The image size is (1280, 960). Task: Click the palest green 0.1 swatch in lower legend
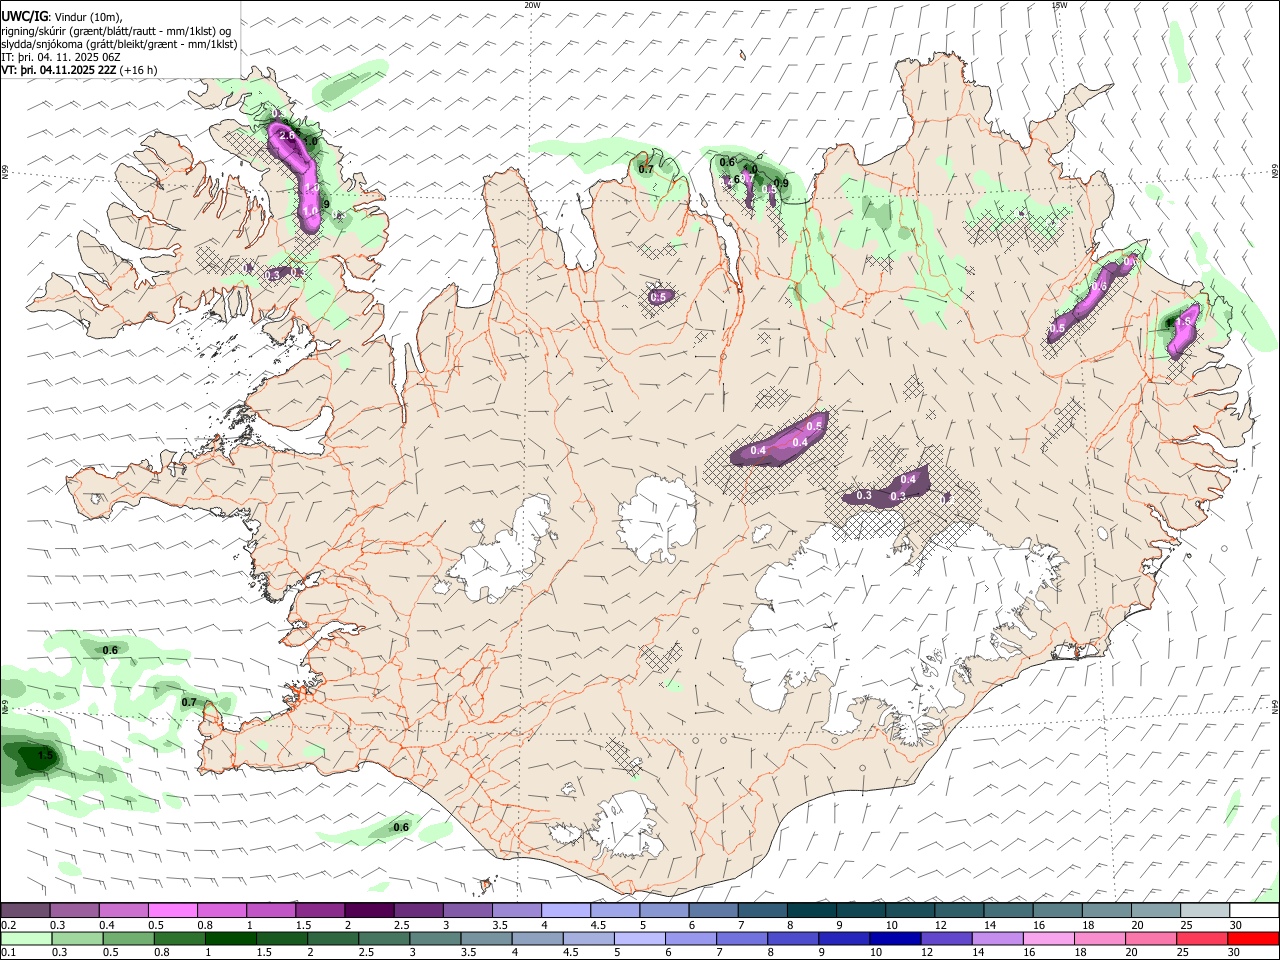[x=26, y=939]
